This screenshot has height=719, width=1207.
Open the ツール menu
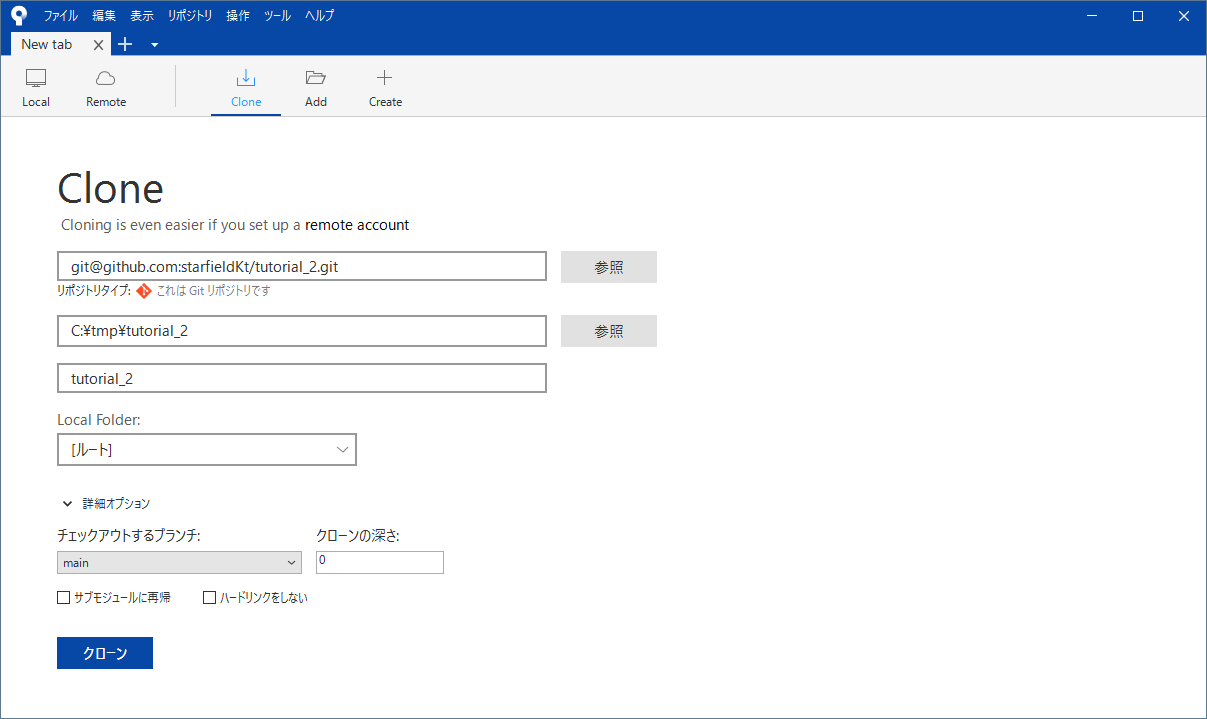[x=277, y=16]
